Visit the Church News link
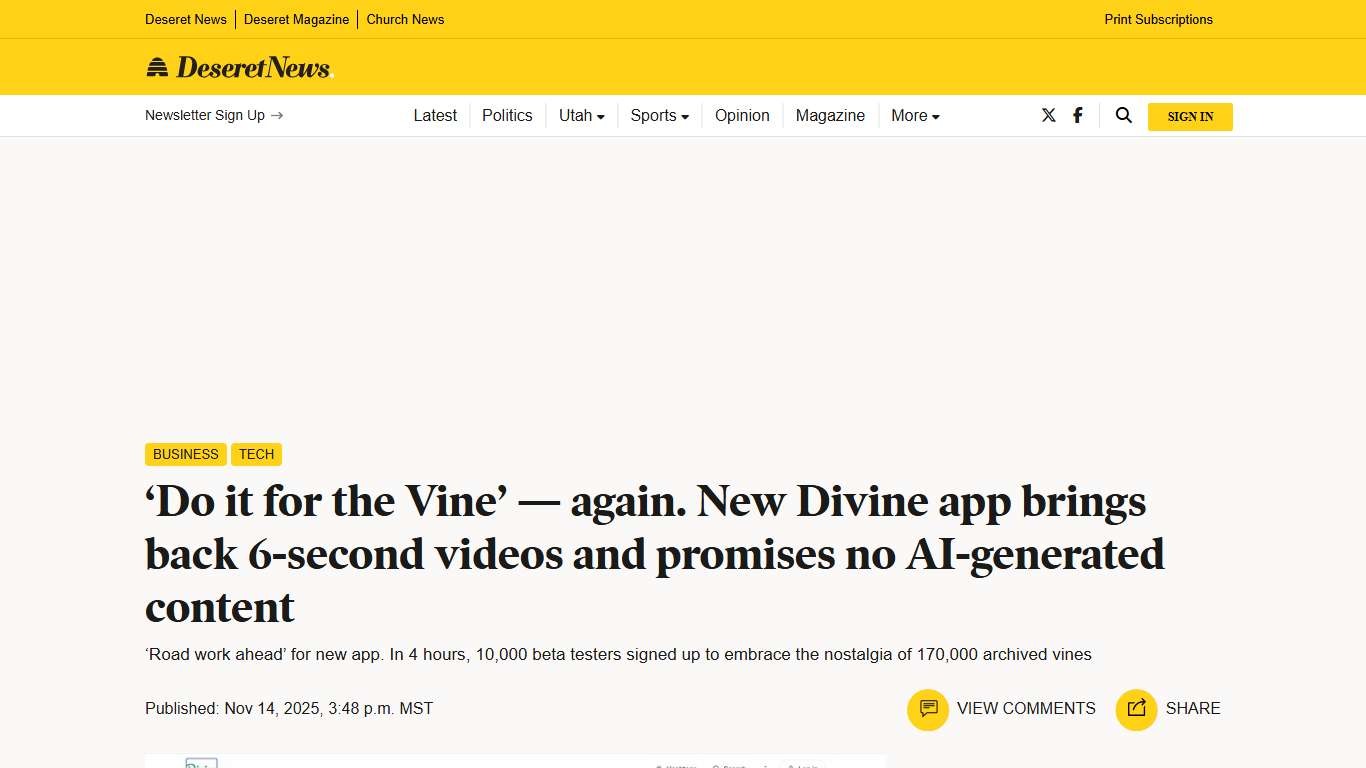The width and height of the screenshot is (1366, 768). click(405, 19)
